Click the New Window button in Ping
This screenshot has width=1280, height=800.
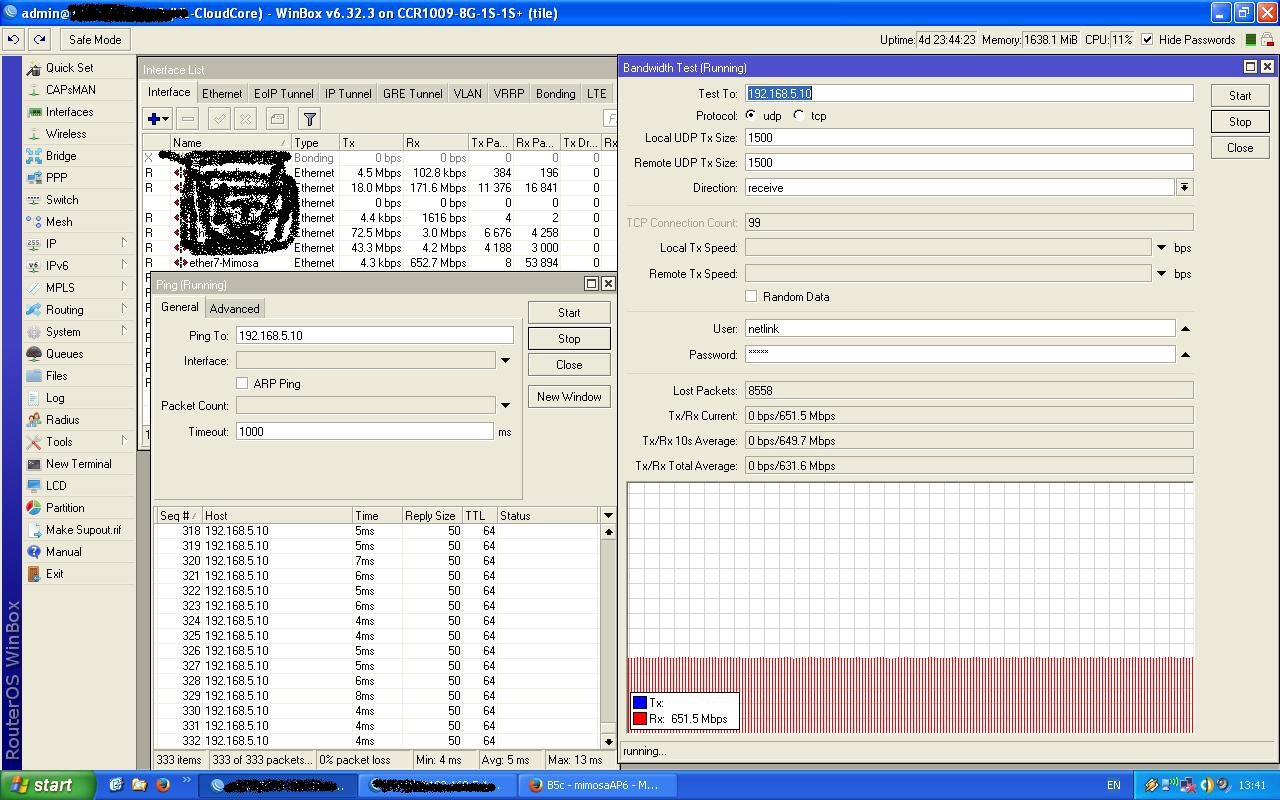tap(569, 397)
